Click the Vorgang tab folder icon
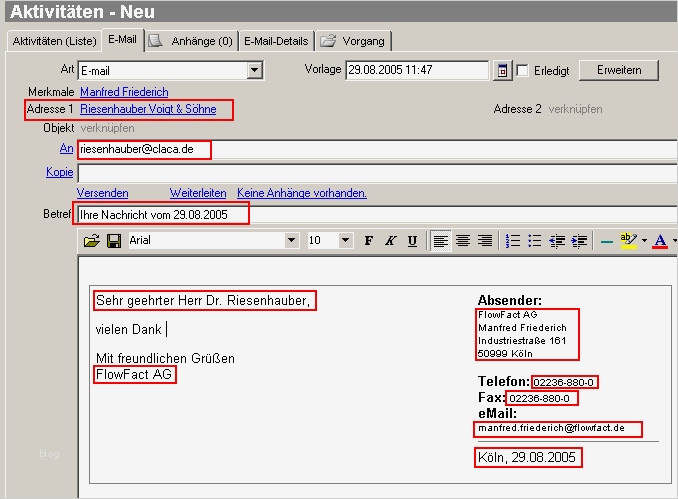 point(328,41)
